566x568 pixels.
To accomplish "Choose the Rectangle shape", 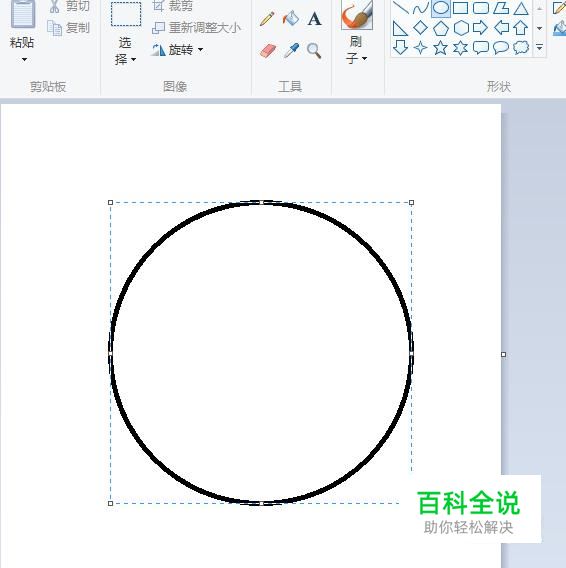I will pos(461,8).
